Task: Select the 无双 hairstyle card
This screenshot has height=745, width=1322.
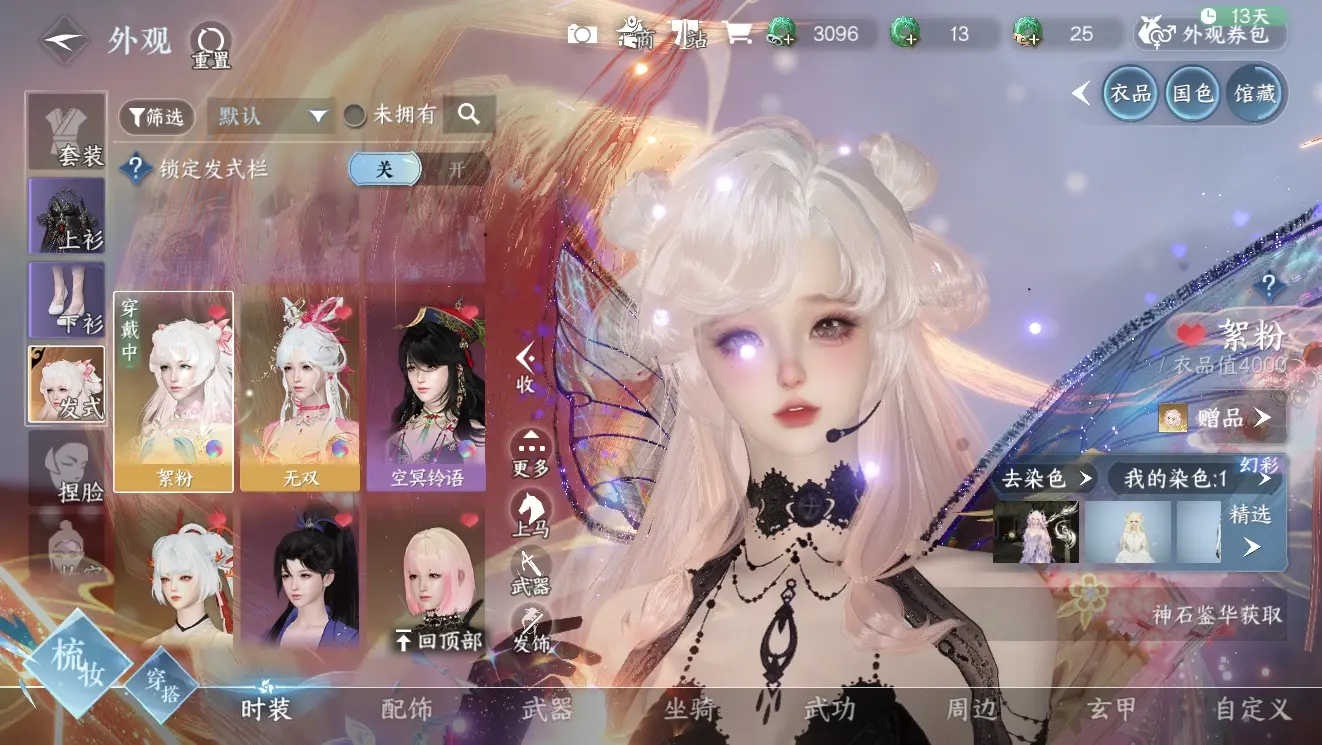Action: click(300, 392)
